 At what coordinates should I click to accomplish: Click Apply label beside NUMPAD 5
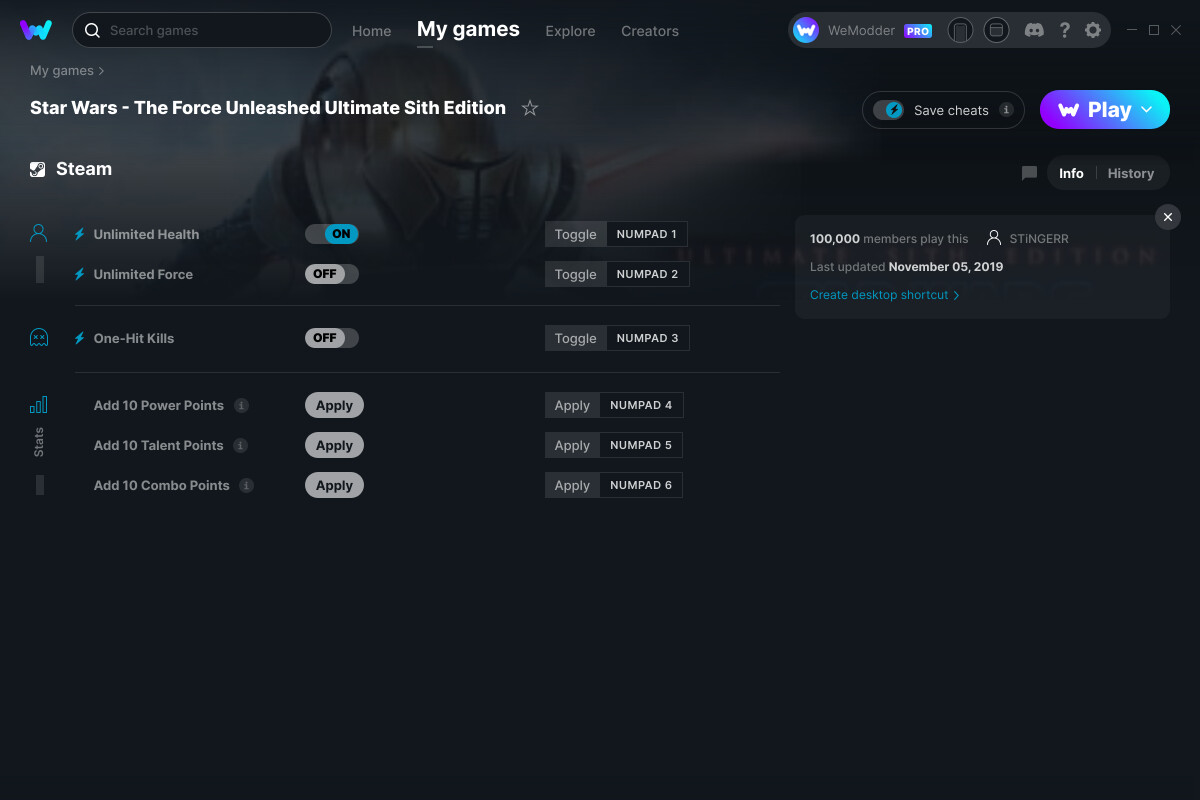(572, 445)
